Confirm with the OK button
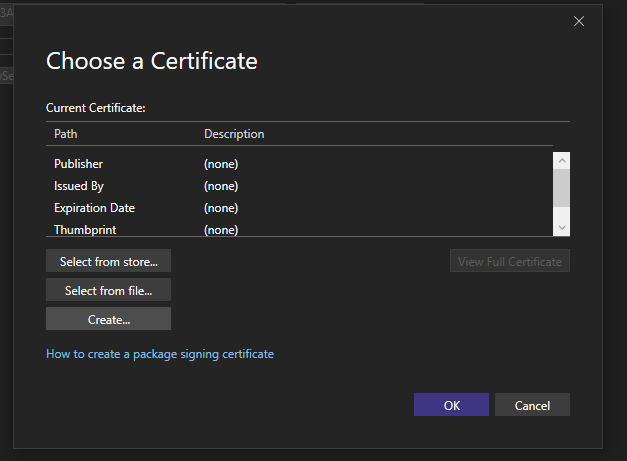 coord(451,405)
